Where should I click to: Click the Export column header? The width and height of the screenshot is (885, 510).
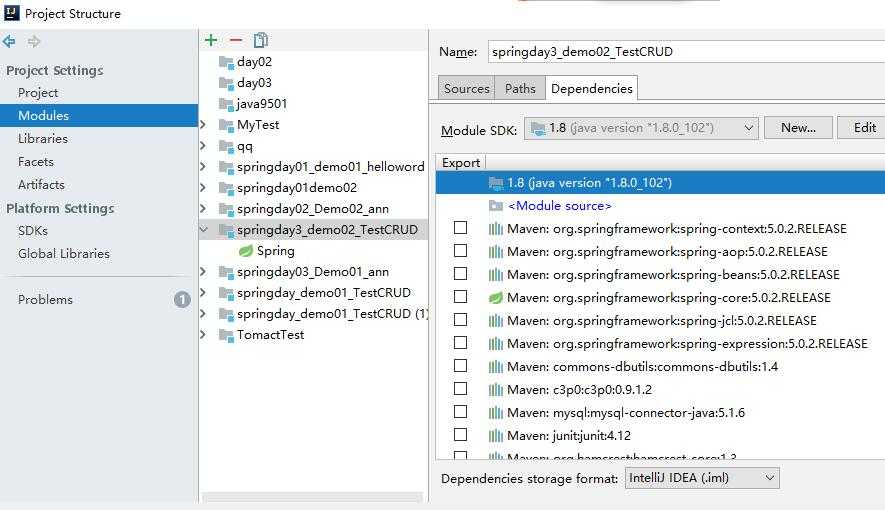click(461, 162)
